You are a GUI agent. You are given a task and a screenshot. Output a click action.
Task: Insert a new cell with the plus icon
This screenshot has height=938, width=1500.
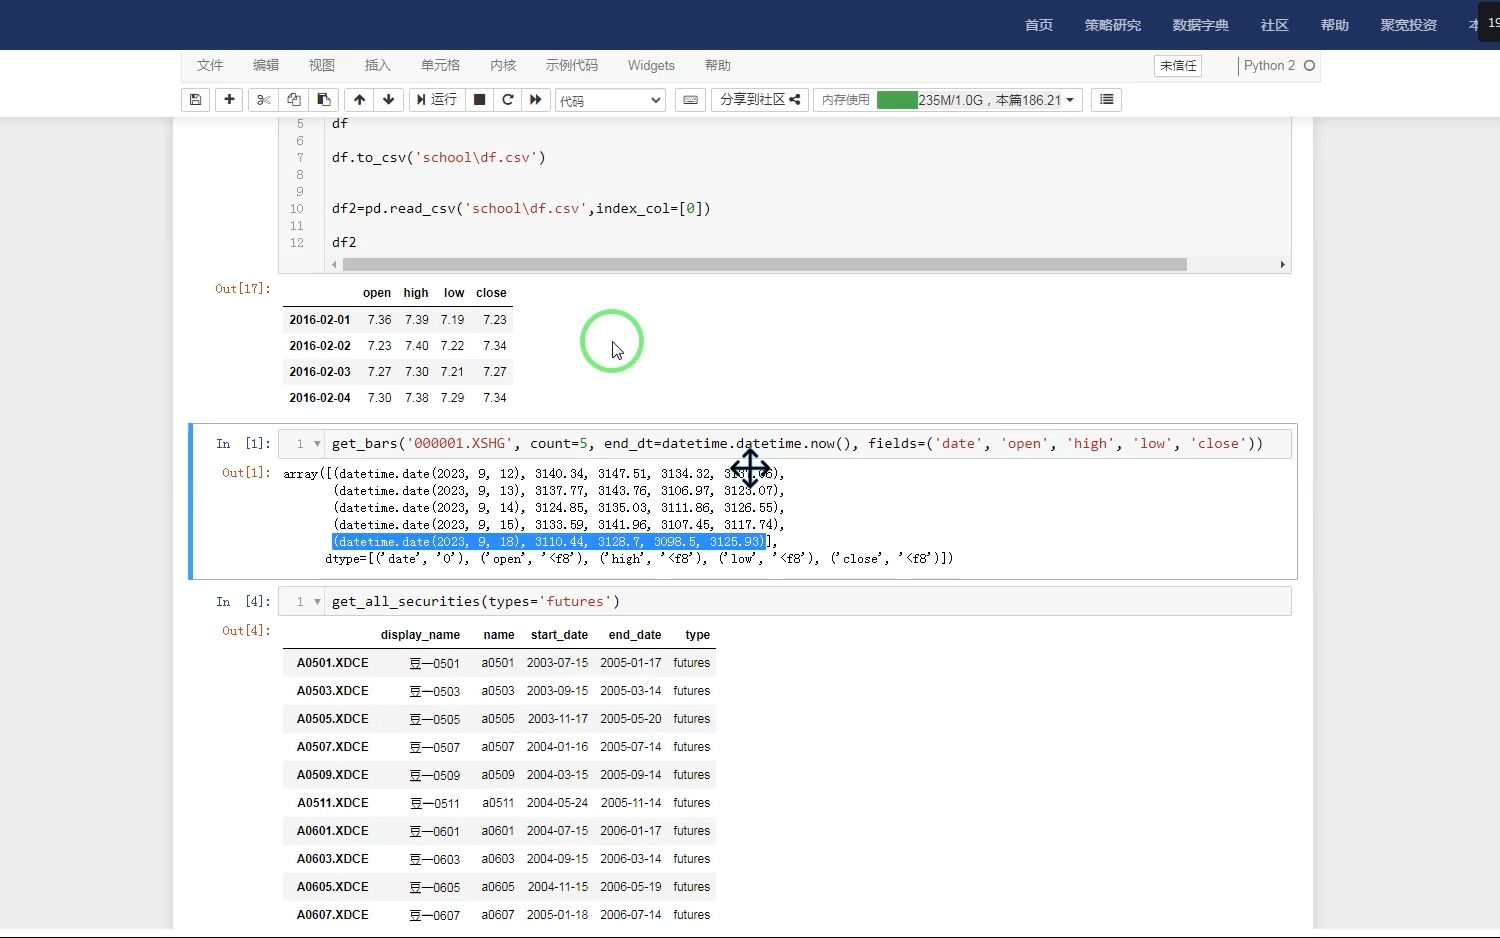[229, 100]
